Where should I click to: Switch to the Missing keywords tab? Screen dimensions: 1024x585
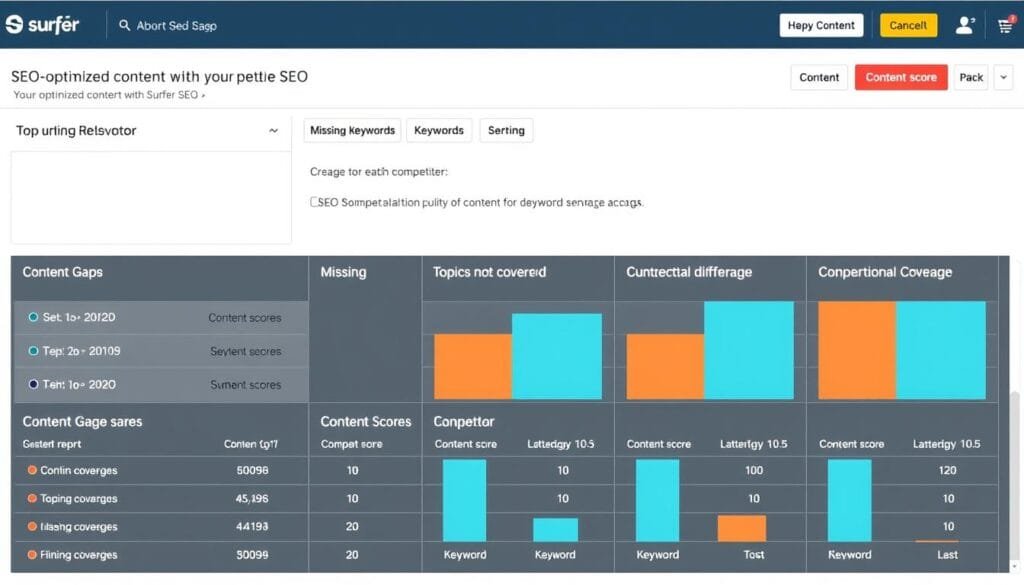(x=352, y=130)
